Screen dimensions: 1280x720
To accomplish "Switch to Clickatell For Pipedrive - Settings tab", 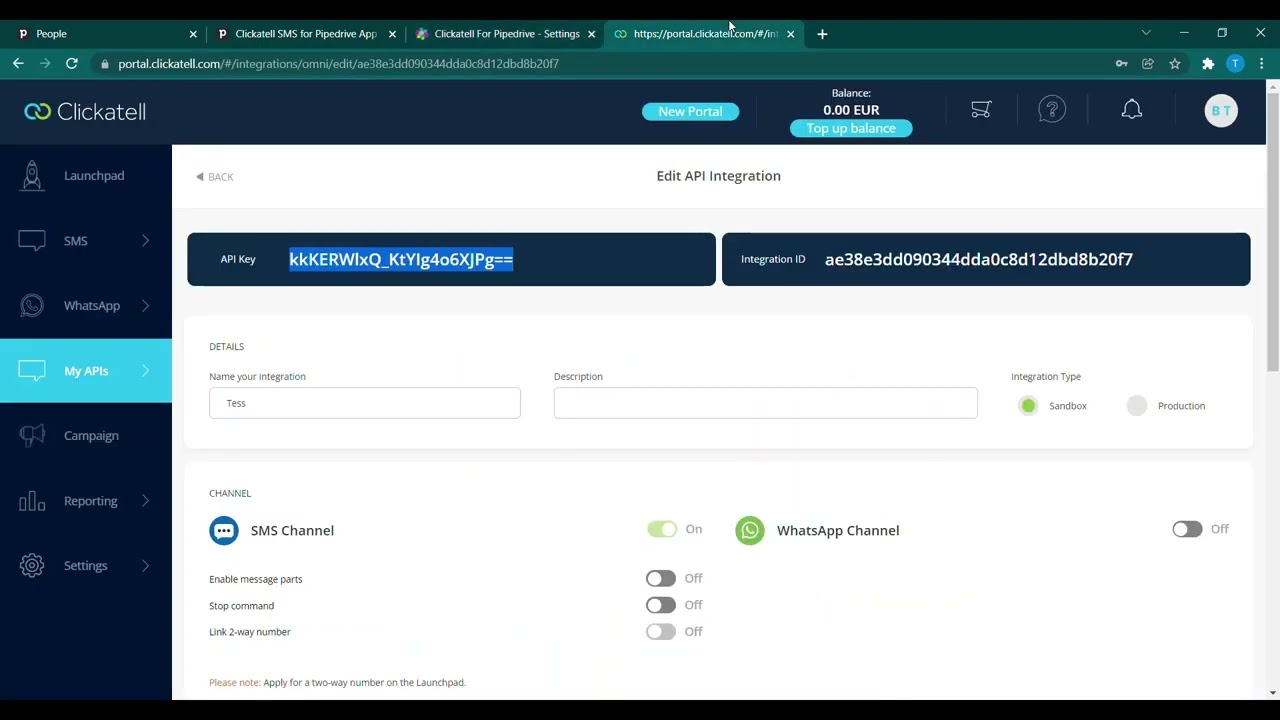I will tap(505, 34).
